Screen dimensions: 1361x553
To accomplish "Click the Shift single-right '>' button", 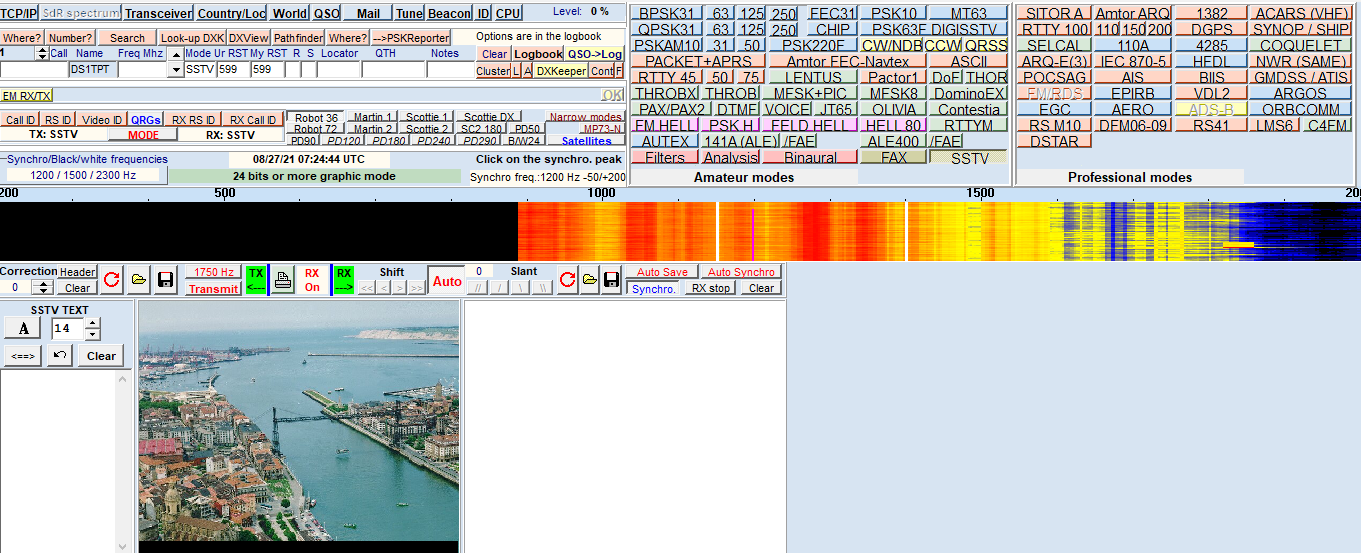I will 398,288.
